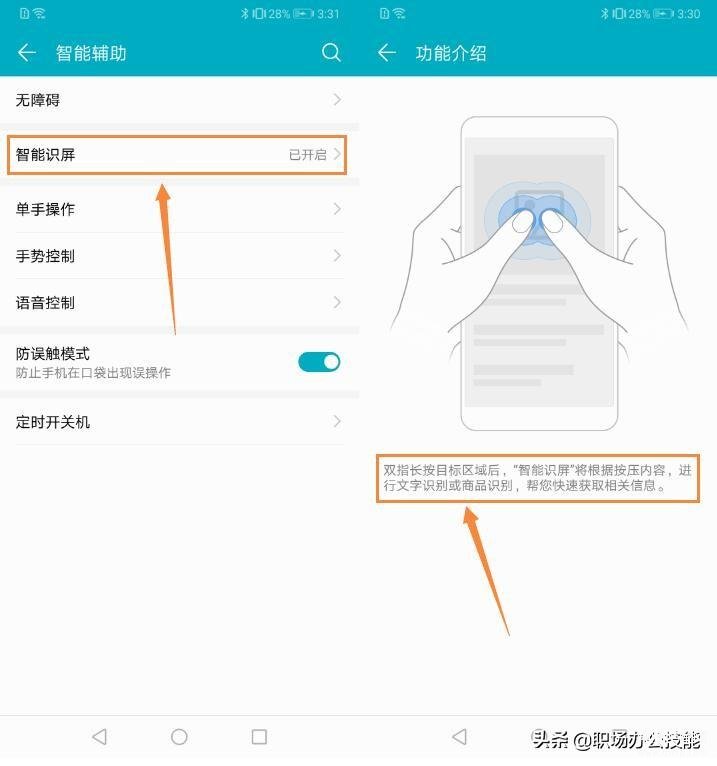Tap 功能介绍 page title
Image resolution: width=717 pixels, height=766 pixels.
click(451, 53)
